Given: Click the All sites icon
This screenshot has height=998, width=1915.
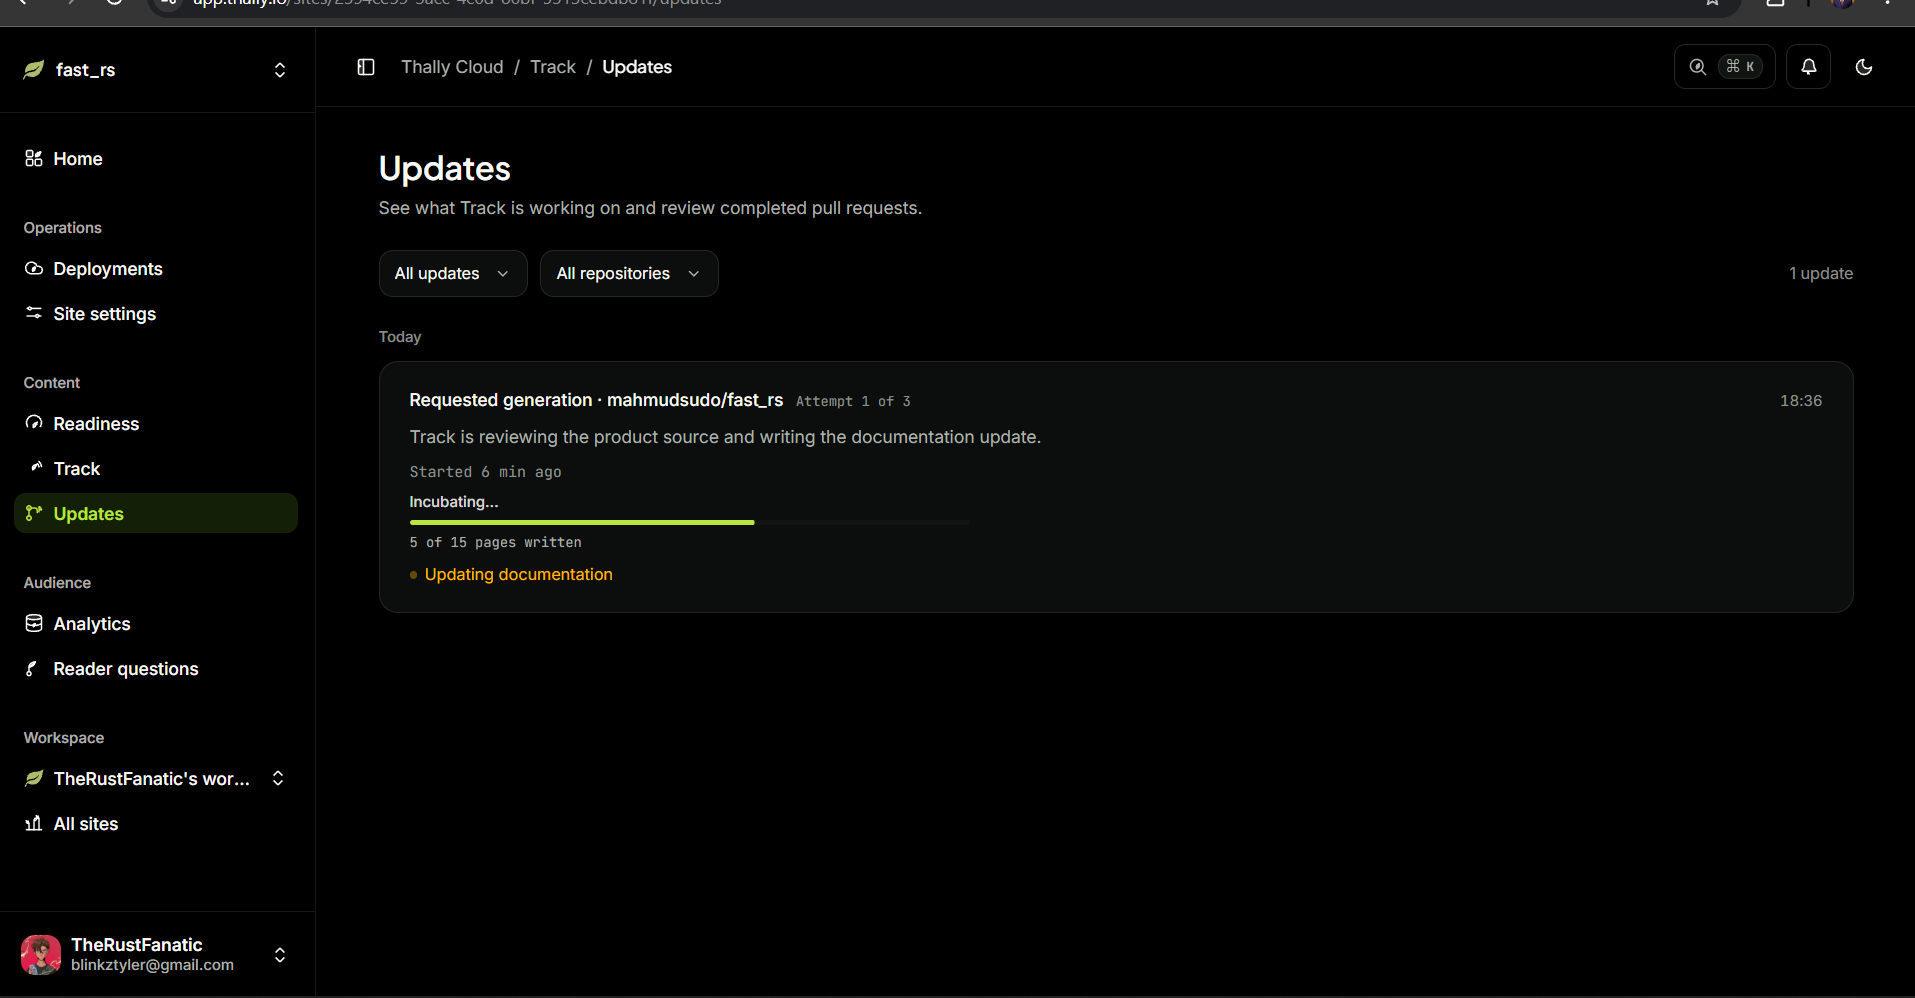Looking at the screenshot, I should pyautogui.click(x=34, y=823).
